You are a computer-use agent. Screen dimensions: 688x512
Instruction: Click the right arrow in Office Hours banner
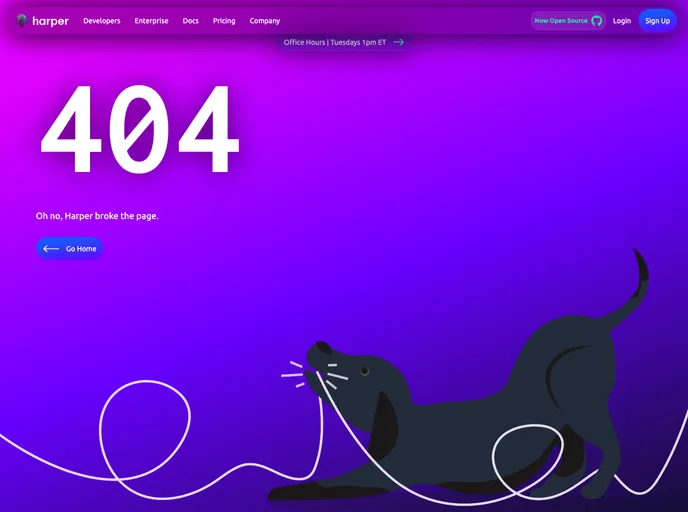coord(399,42)
